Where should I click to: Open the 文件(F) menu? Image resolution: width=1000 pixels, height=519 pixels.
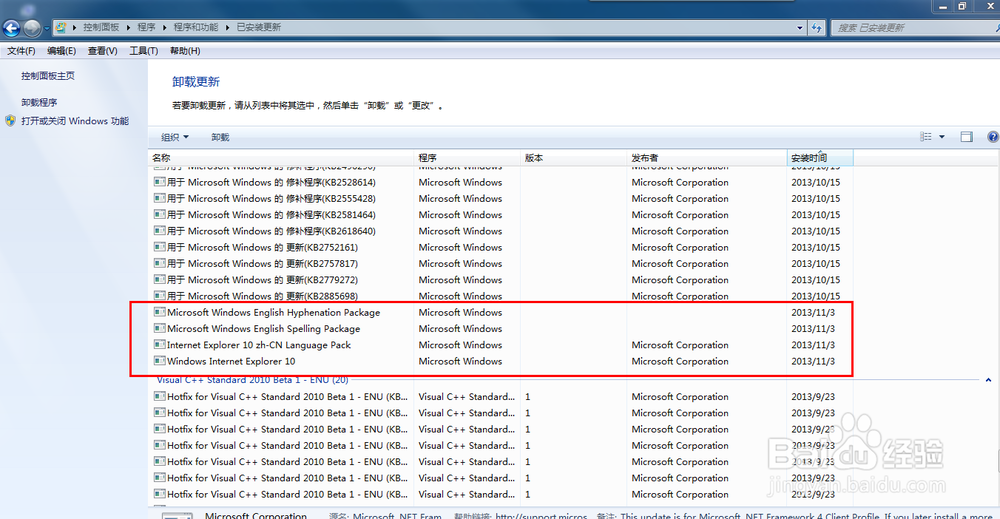tap(21, 50)
